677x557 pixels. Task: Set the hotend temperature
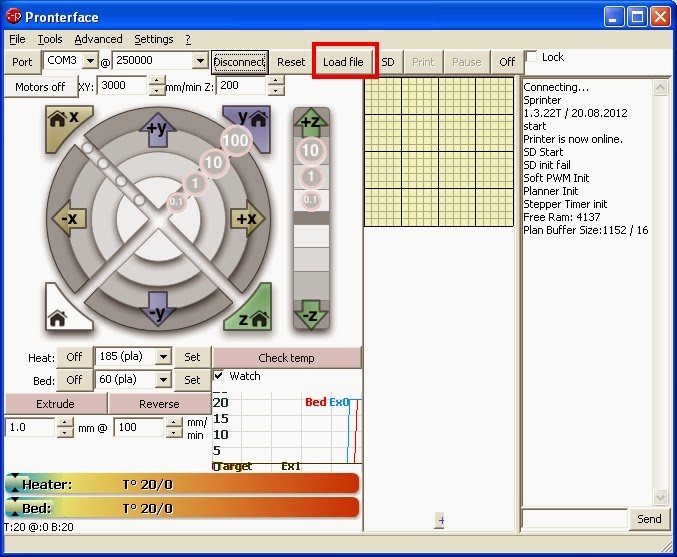pyautogui.click(x=192, y=357)
